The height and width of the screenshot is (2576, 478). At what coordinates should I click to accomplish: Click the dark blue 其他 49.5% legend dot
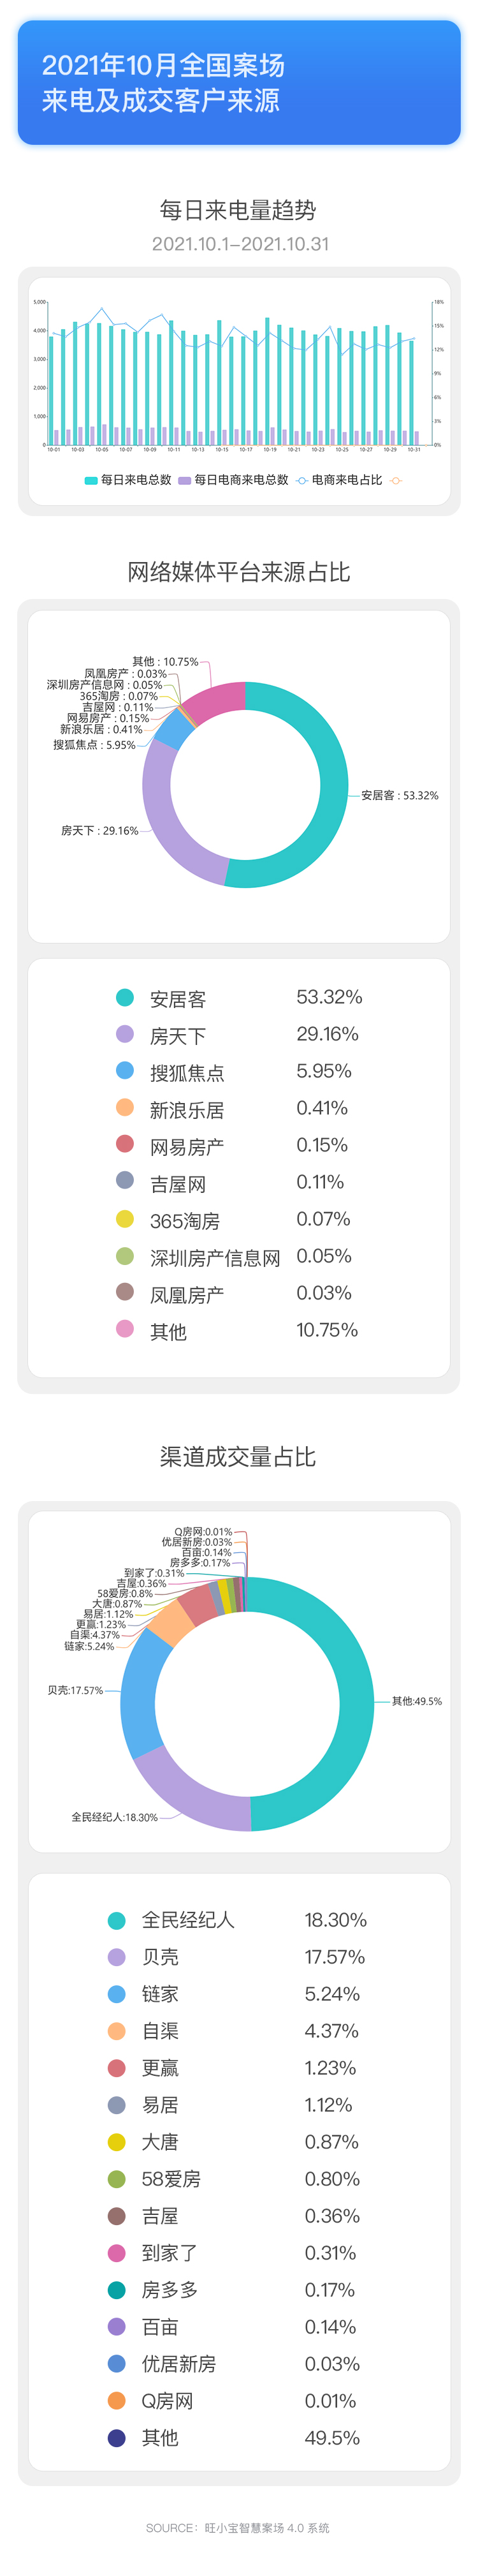[x=117, y=2438]
